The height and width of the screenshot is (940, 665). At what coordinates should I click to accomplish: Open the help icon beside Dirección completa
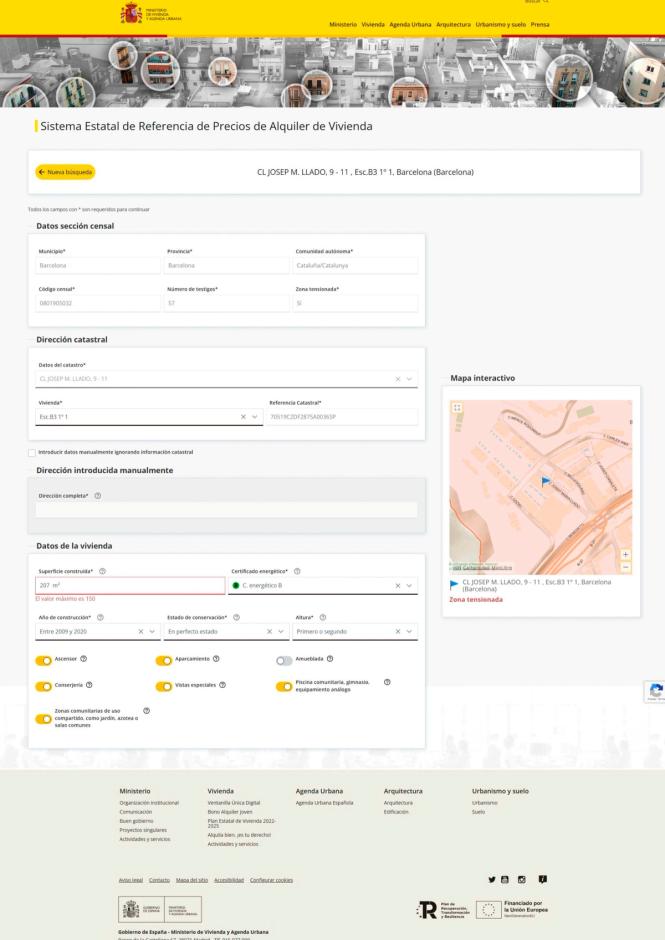[98, 496]
